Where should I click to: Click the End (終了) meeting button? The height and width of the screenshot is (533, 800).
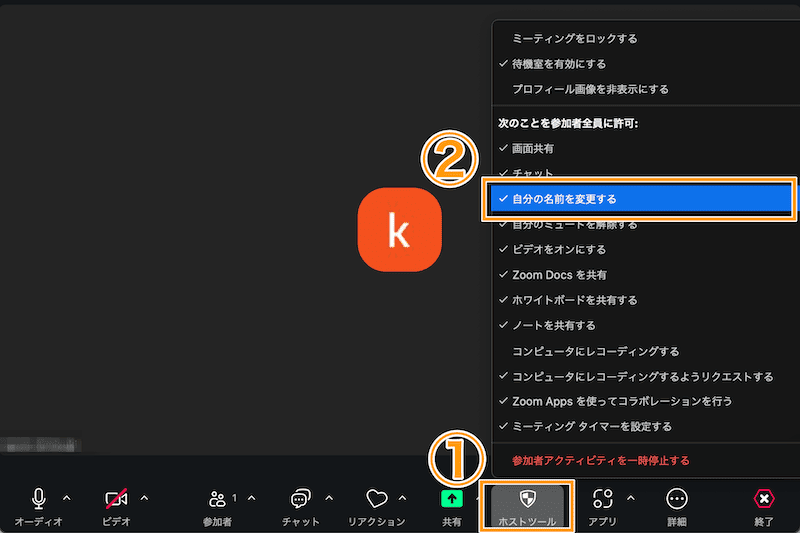pyautogui.click(x=763, y=499)
